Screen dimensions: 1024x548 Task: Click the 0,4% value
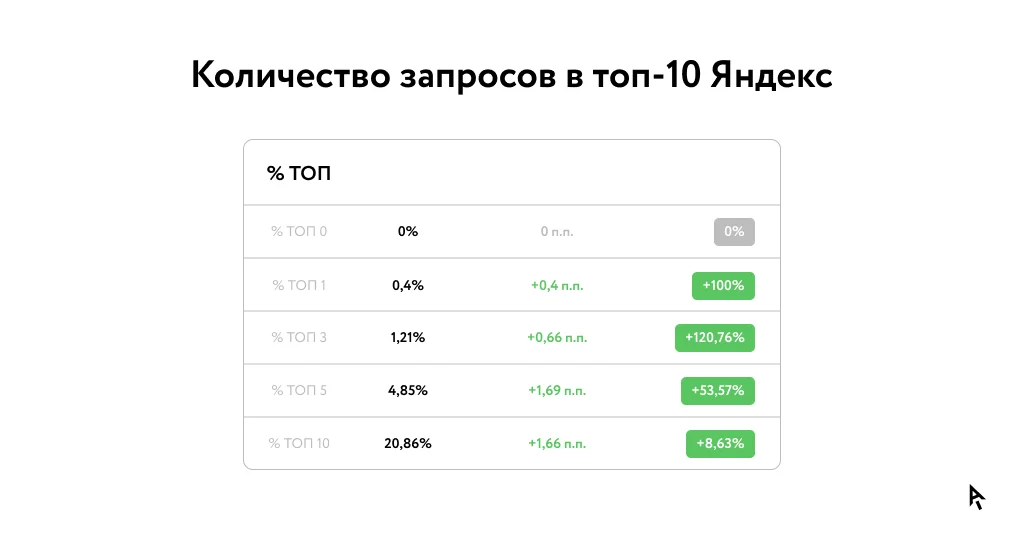[408, 285]
